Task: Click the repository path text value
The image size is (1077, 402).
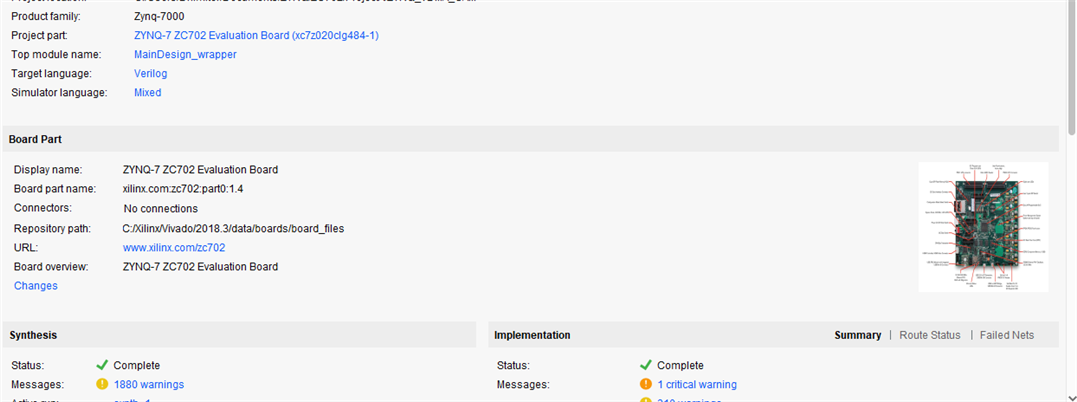Action: coord(233,229)
